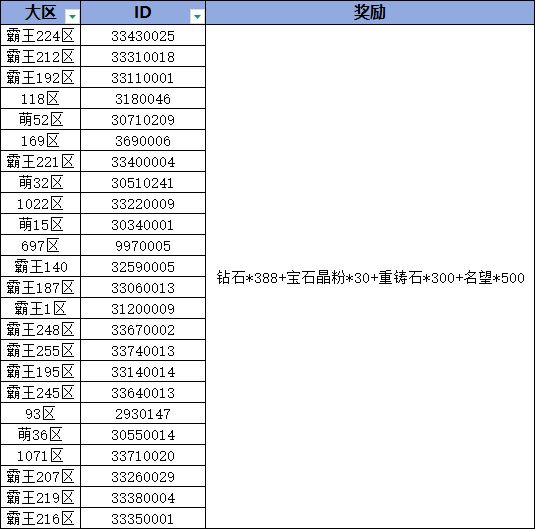Select cell 霸王212区
Screen dimensions: 535x529
(x=41, y=56)
